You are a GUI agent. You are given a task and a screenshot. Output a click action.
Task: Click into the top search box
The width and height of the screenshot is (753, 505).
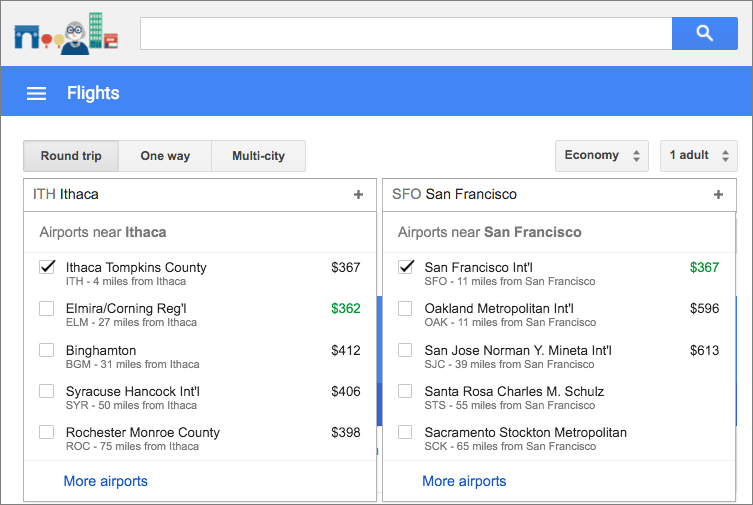(406, 33)
